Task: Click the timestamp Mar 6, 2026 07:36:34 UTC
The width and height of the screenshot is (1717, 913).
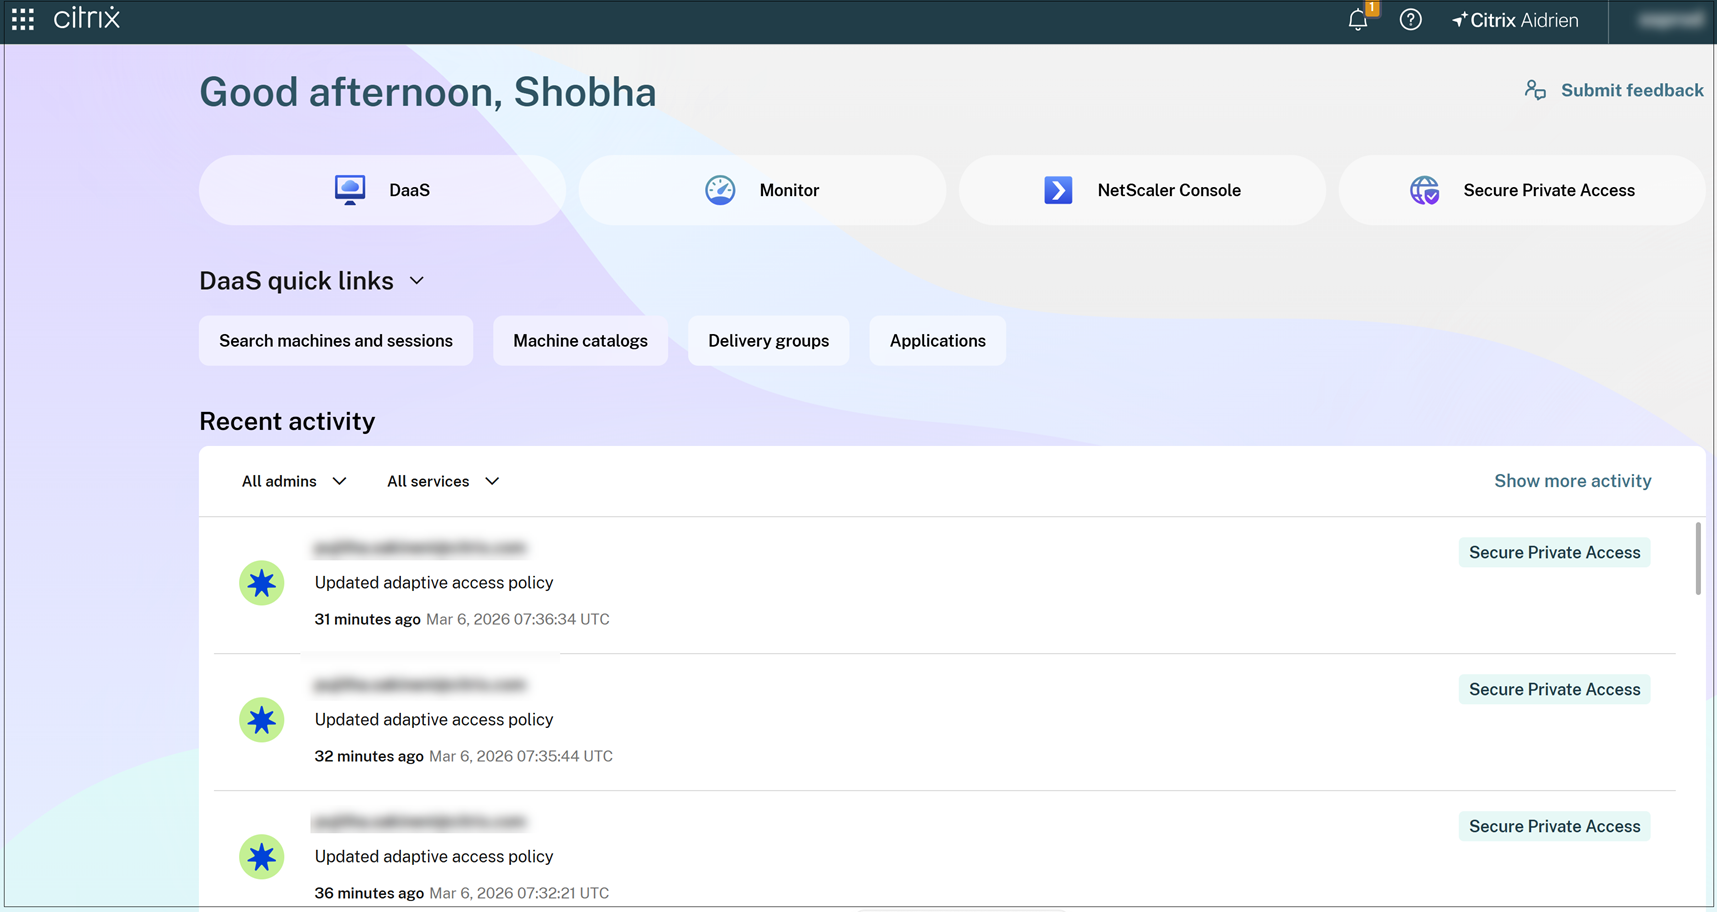Action: [x=518, y=619]
